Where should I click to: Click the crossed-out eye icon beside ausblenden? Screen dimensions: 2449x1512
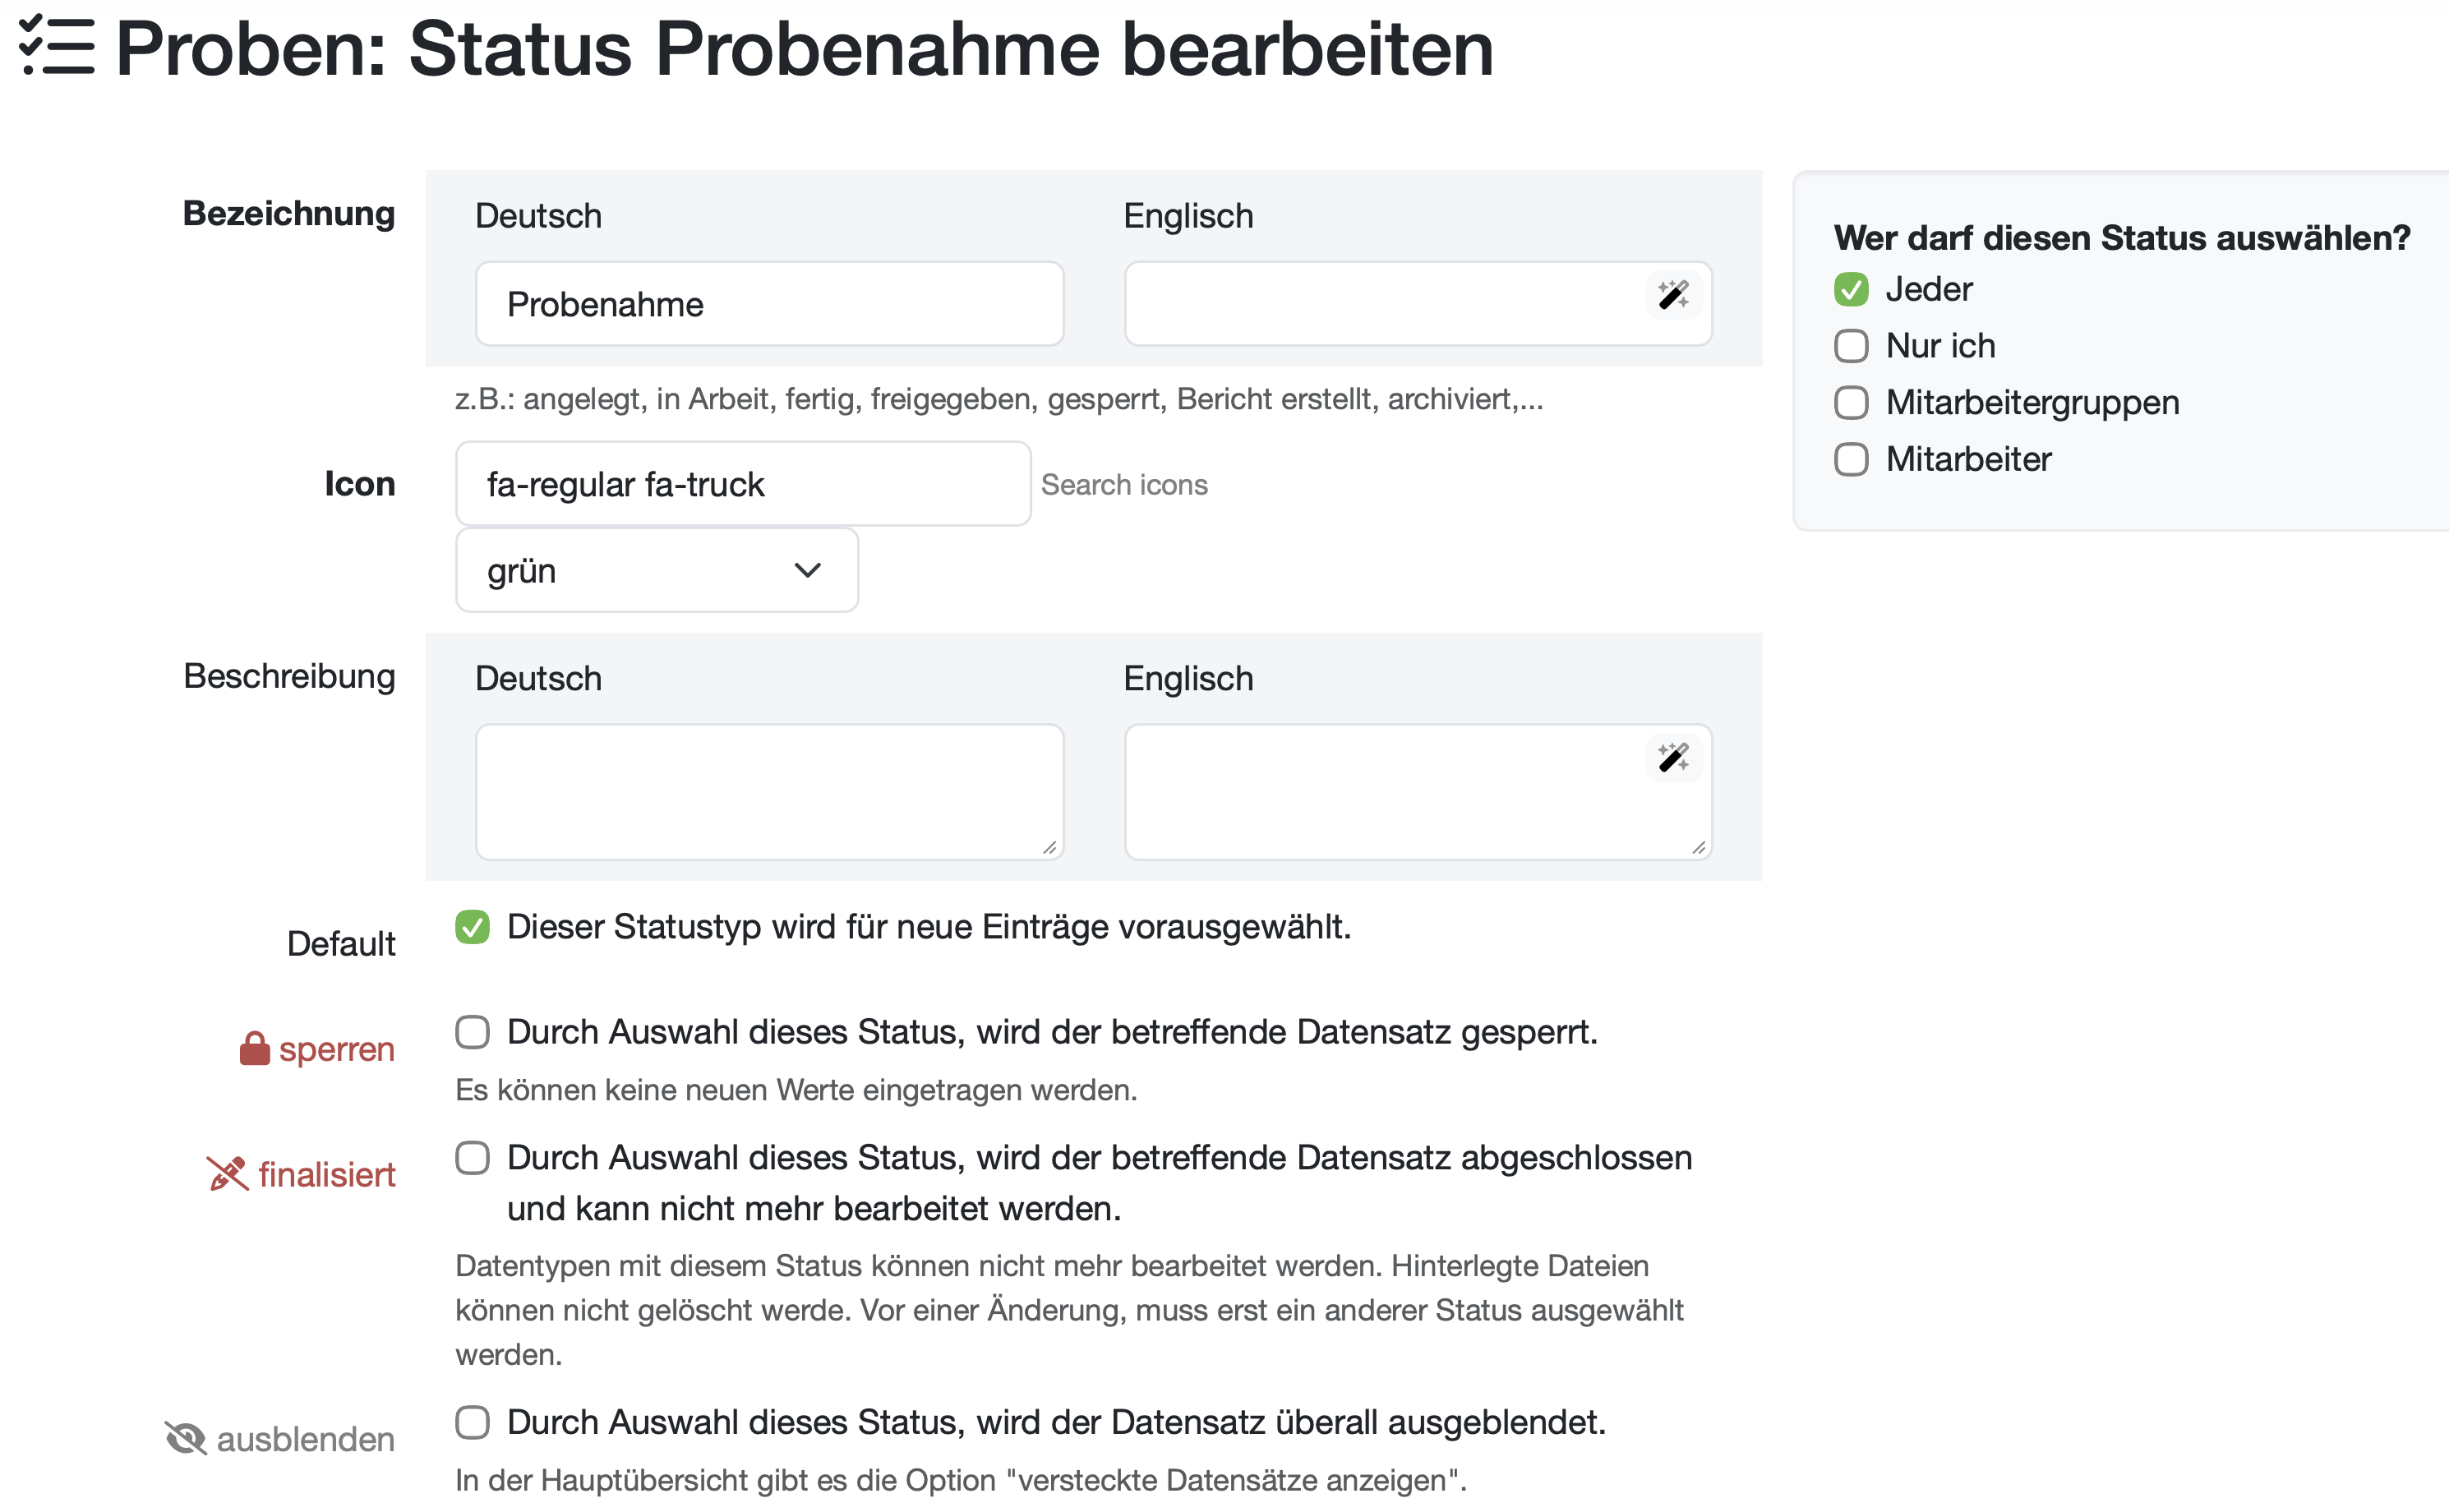coord(185,1439)
